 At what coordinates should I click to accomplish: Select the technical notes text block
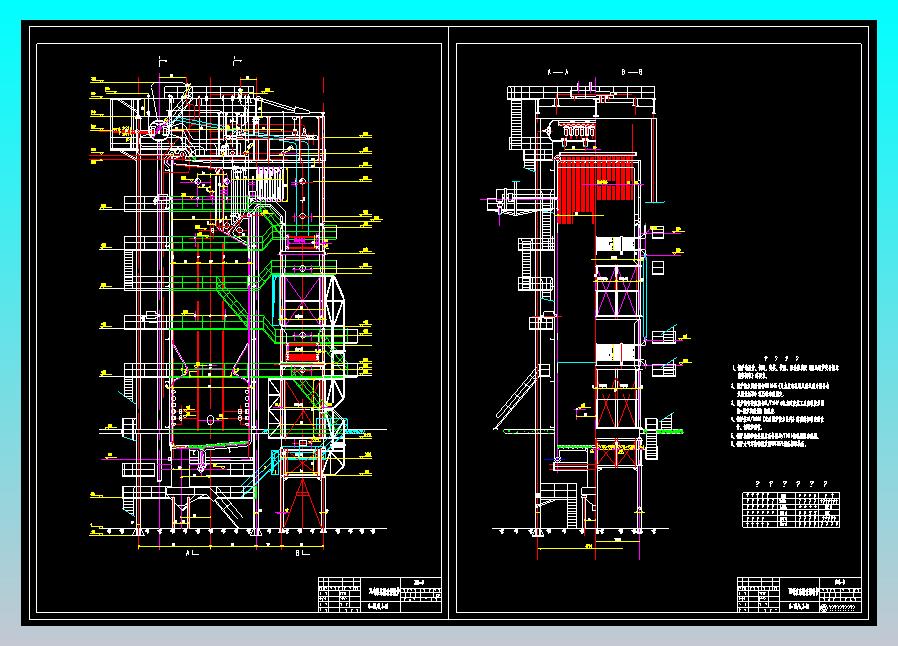[x=785, y=401]
